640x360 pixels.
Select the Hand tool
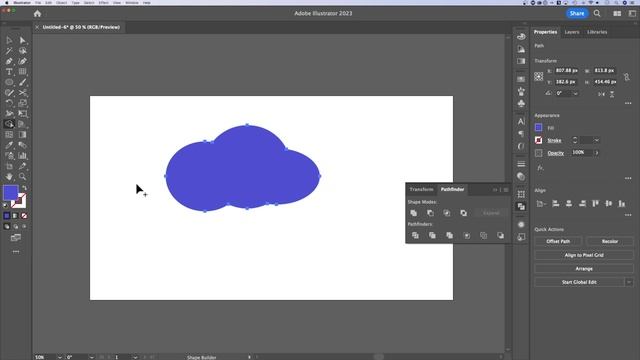[9, 177]
